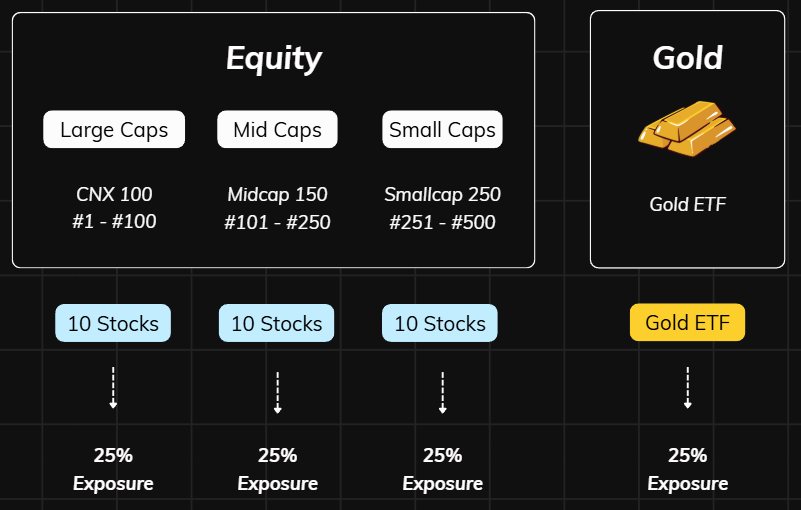Click the CNX 100 index text
Viewport: 801px width, 510px height.
coord(114,194)
